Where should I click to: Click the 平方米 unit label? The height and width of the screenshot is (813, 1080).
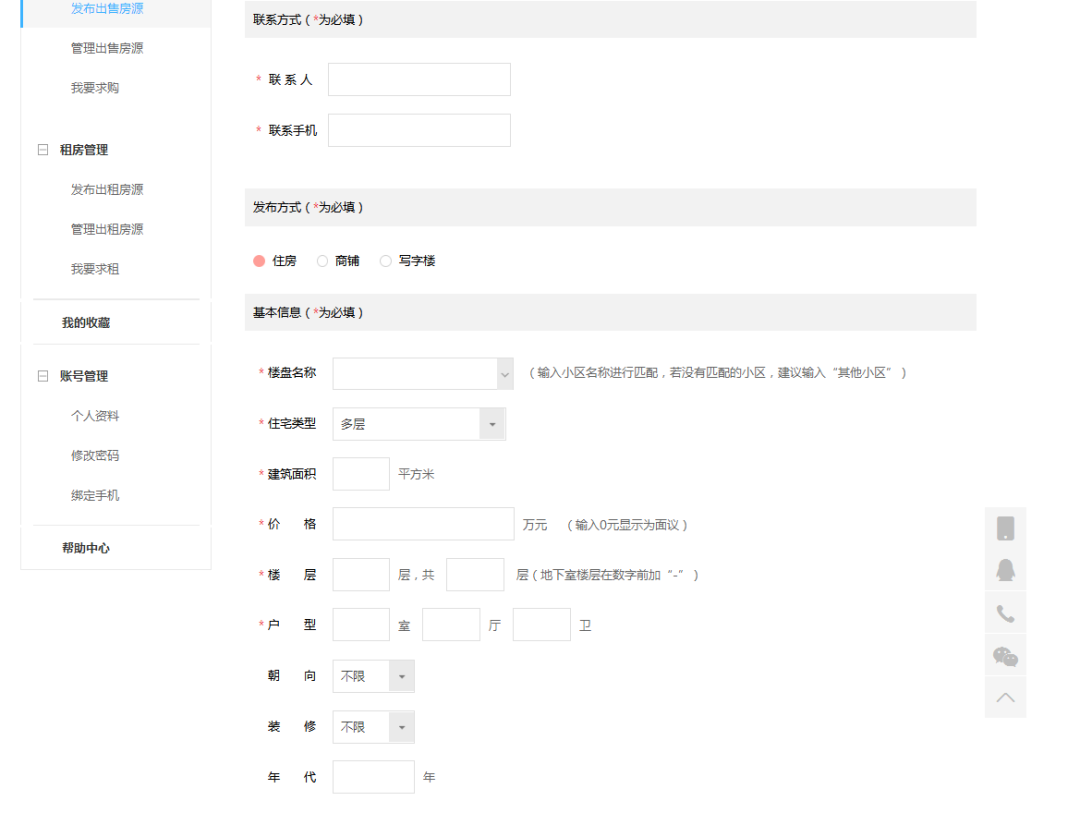coord(416,474)
